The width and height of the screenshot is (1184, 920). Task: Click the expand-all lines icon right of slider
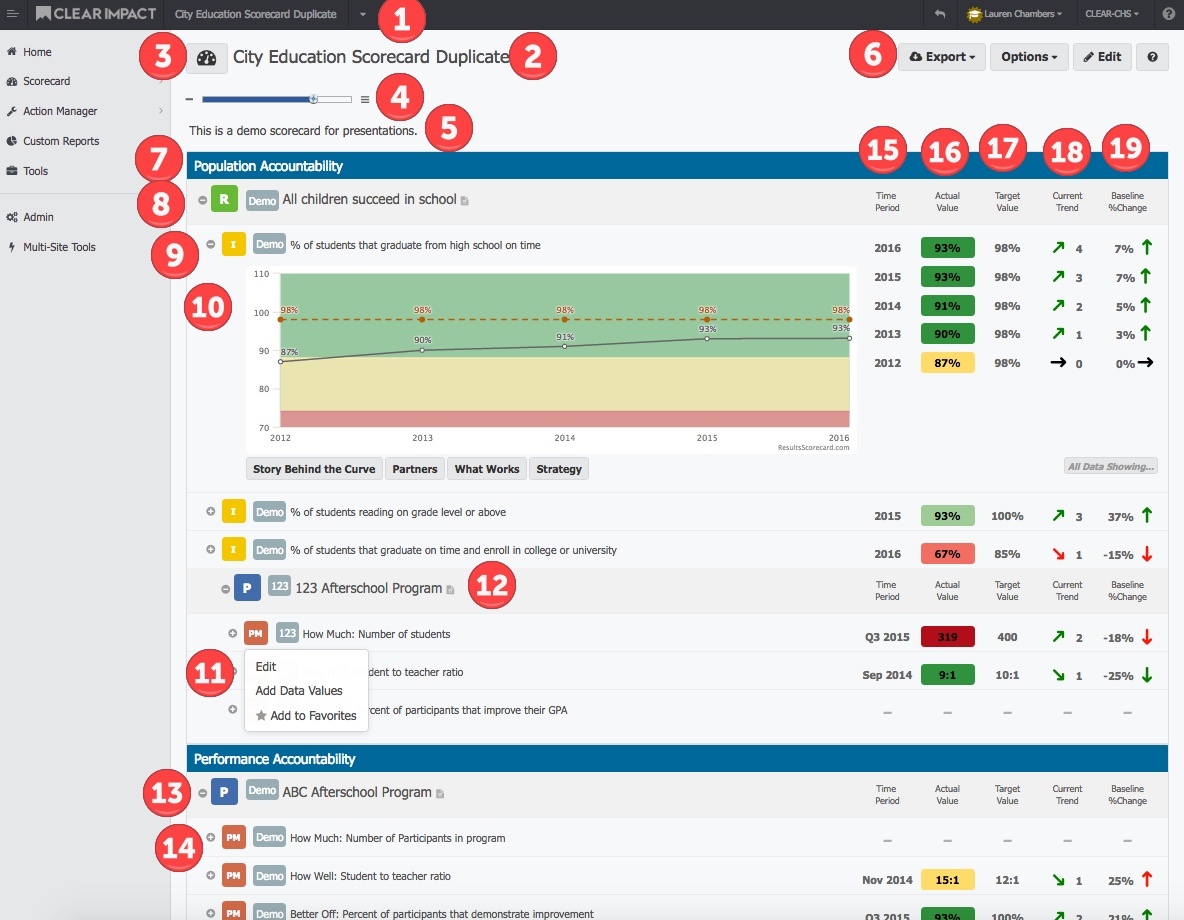(365, 99)
